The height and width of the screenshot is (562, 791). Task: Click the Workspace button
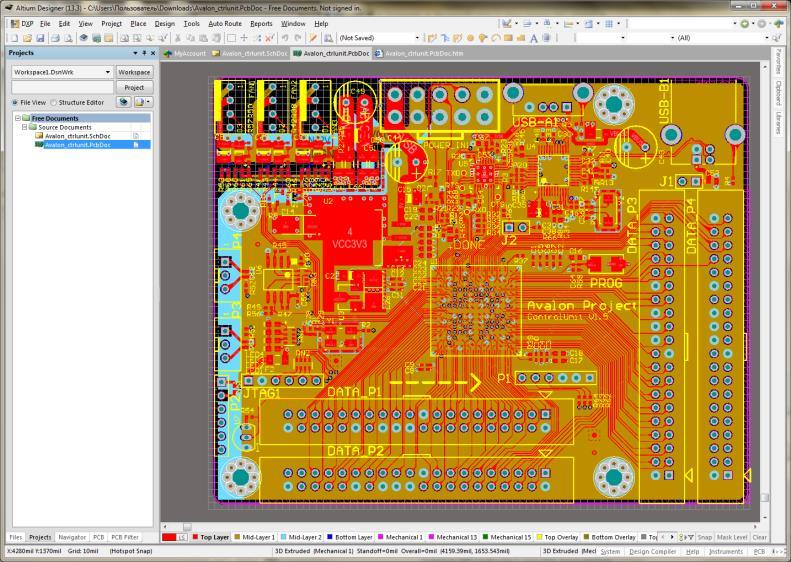click(134, 72)
